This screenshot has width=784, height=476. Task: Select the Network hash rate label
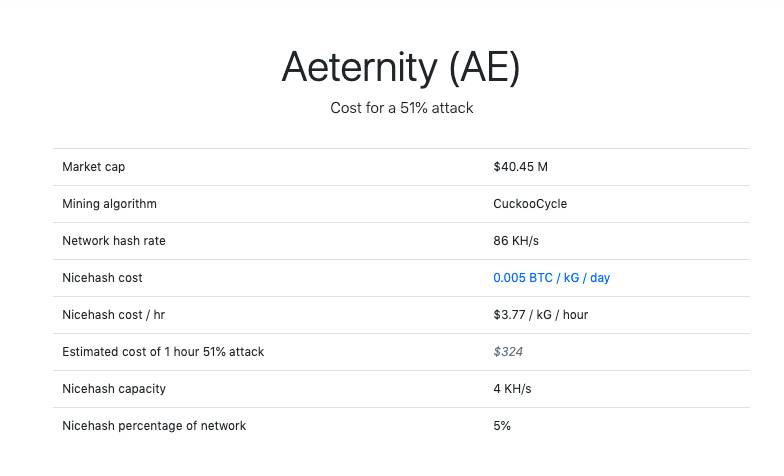pos(114,241)
